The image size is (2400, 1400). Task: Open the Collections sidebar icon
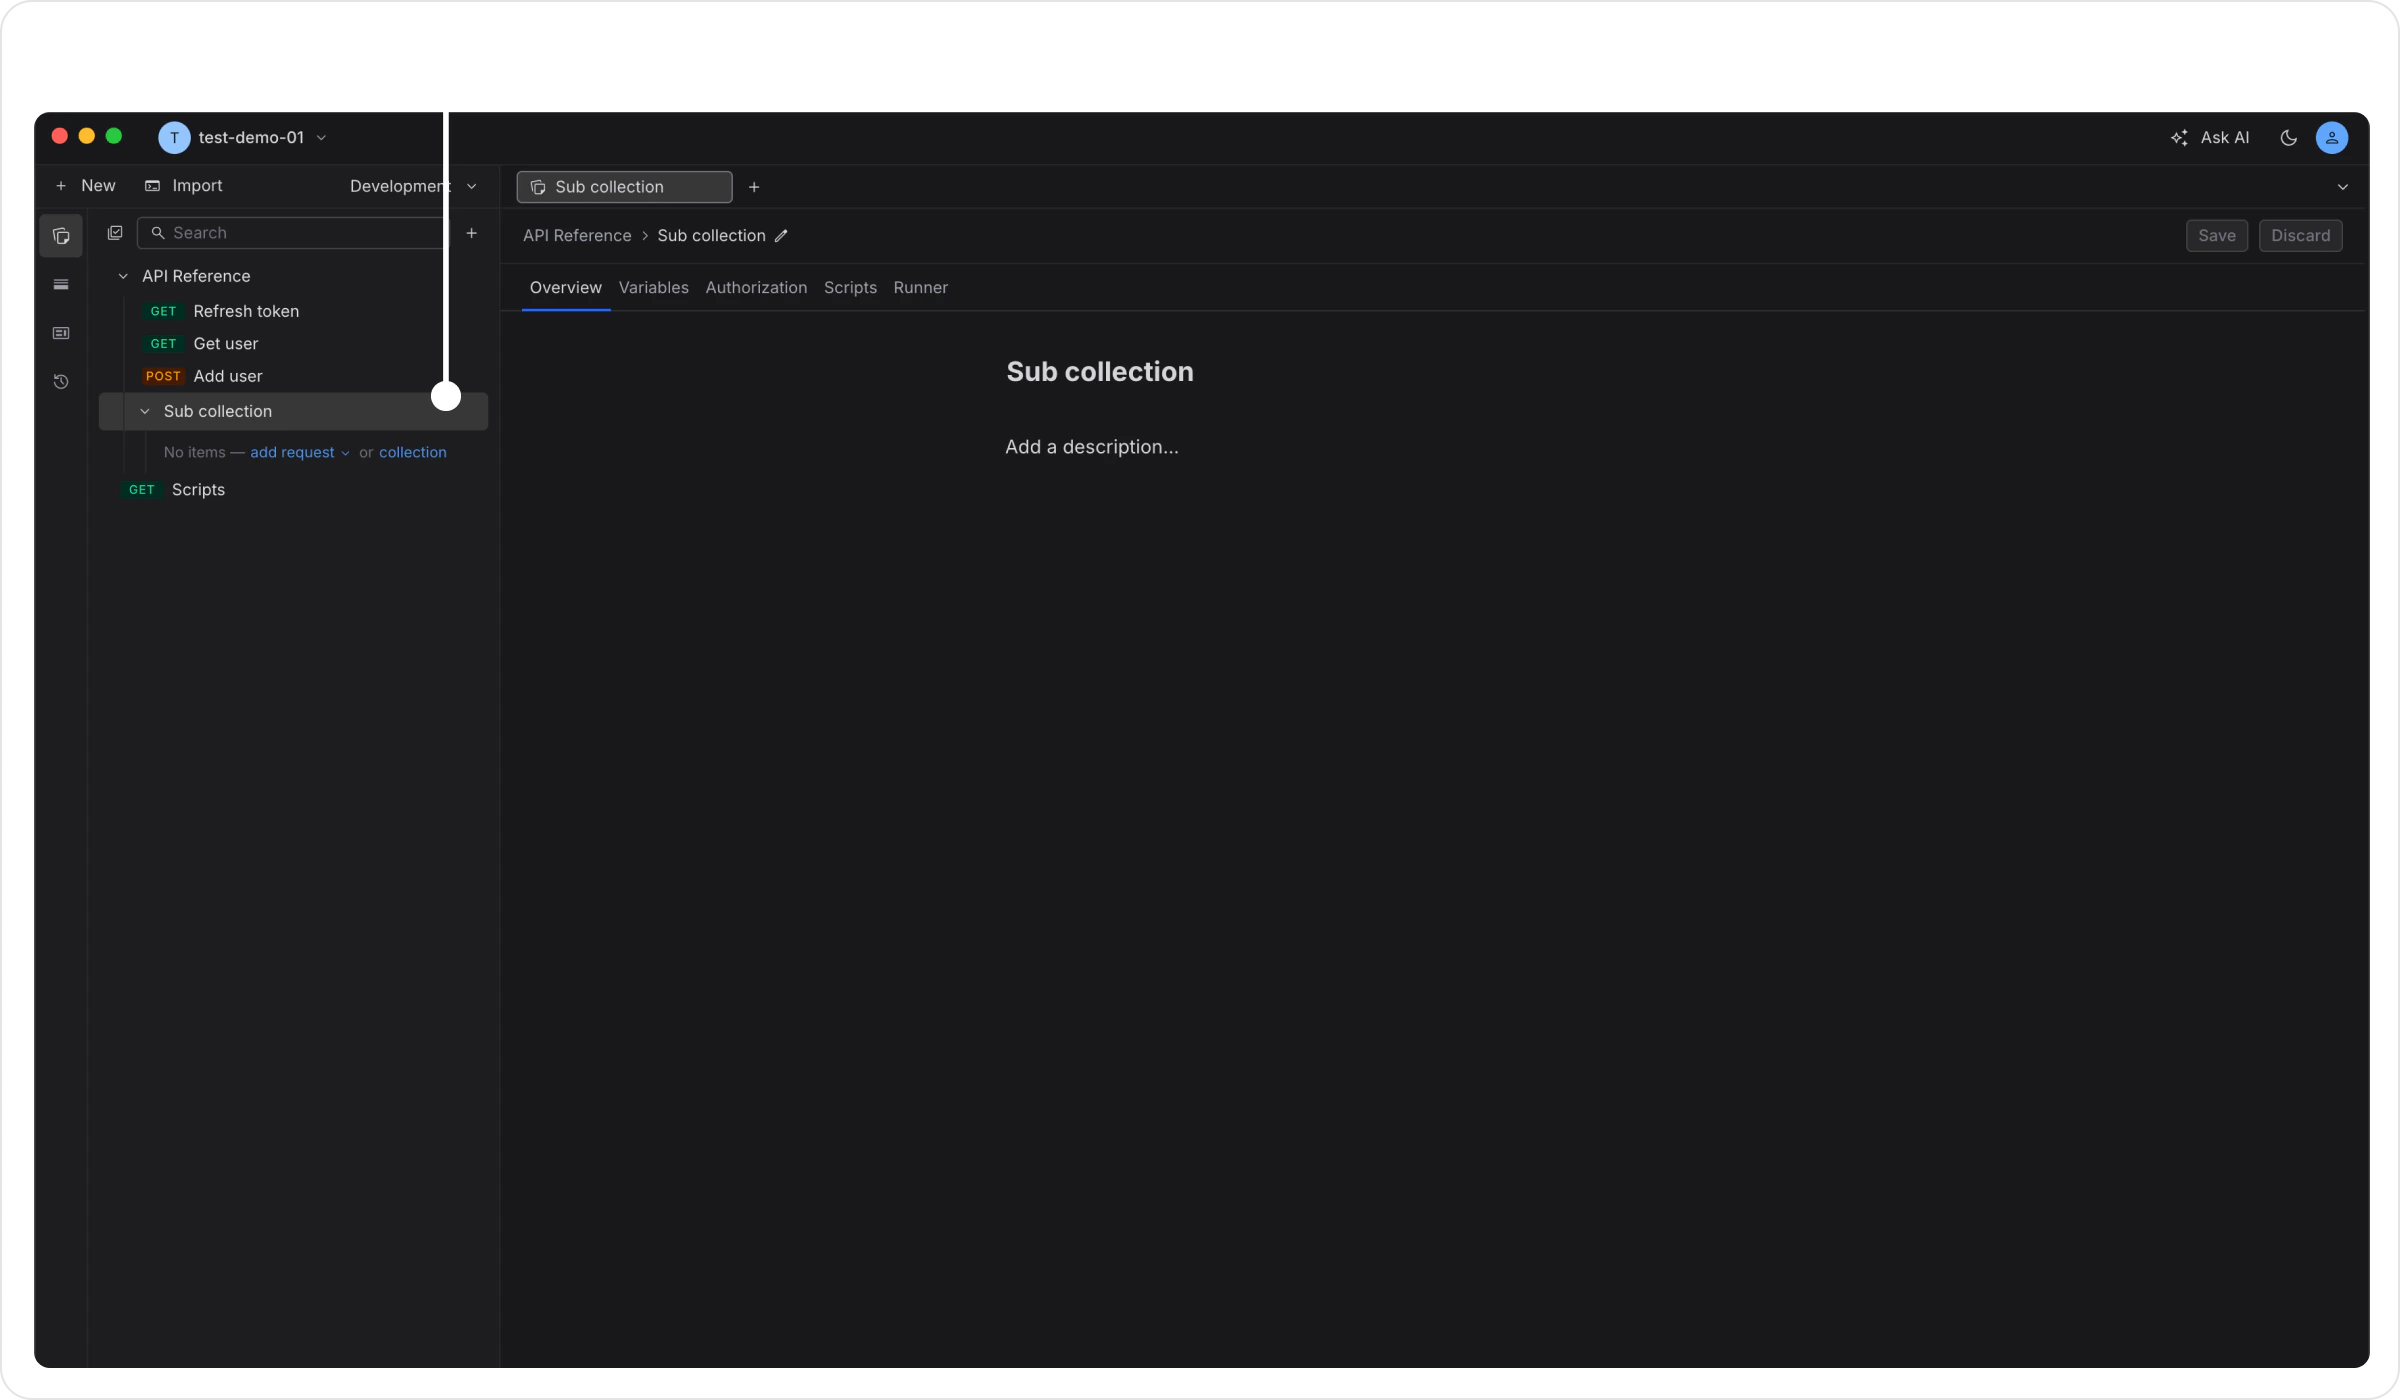click(61, 236)
